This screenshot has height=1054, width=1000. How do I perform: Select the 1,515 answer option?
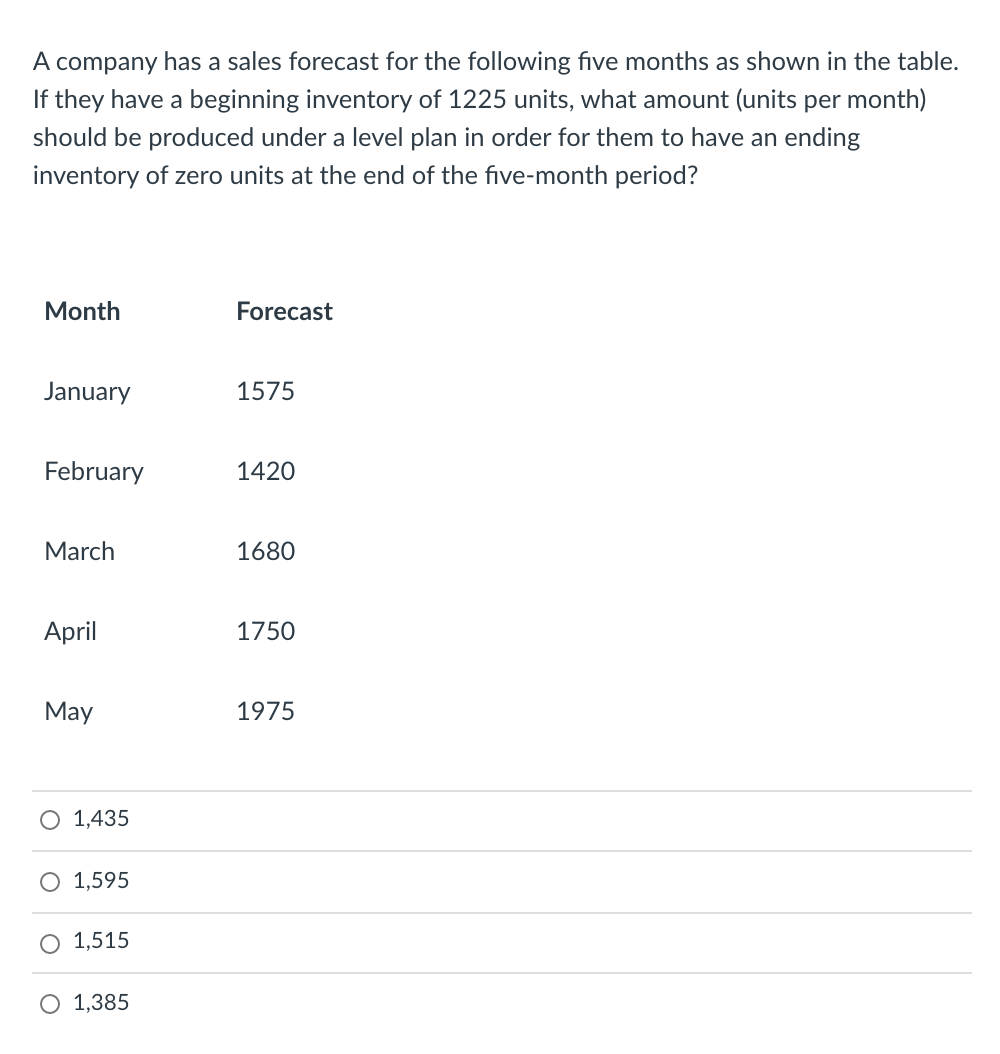tap(100, 940)
